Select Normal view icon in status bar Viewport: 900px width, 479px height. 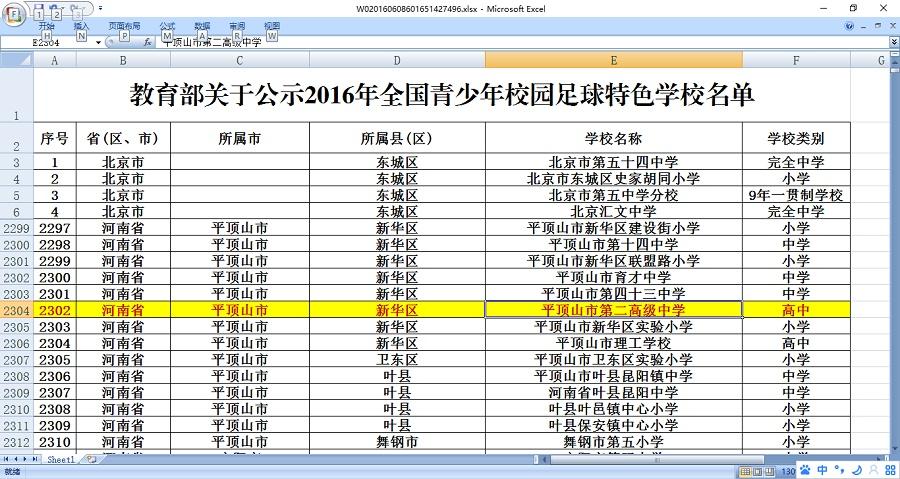point(745,472)
